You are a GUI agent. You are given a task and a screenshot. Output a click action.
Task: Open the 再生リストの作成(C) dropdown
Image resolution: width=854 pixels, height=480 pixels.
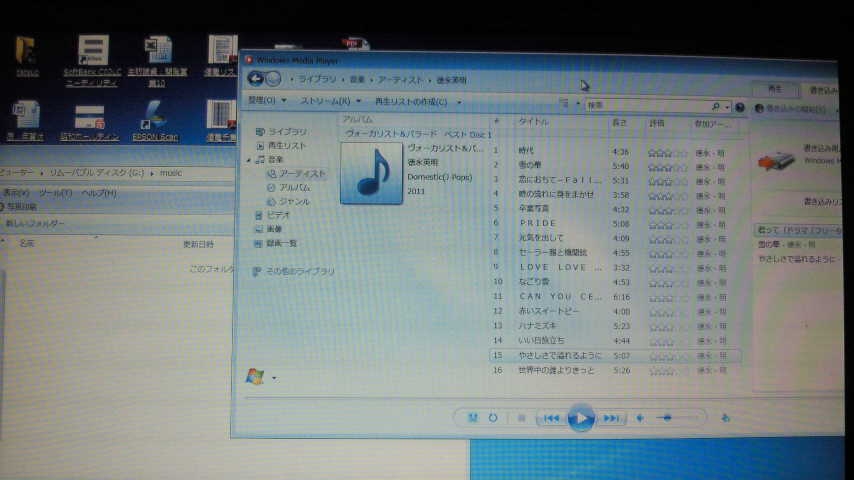[418, 101]
